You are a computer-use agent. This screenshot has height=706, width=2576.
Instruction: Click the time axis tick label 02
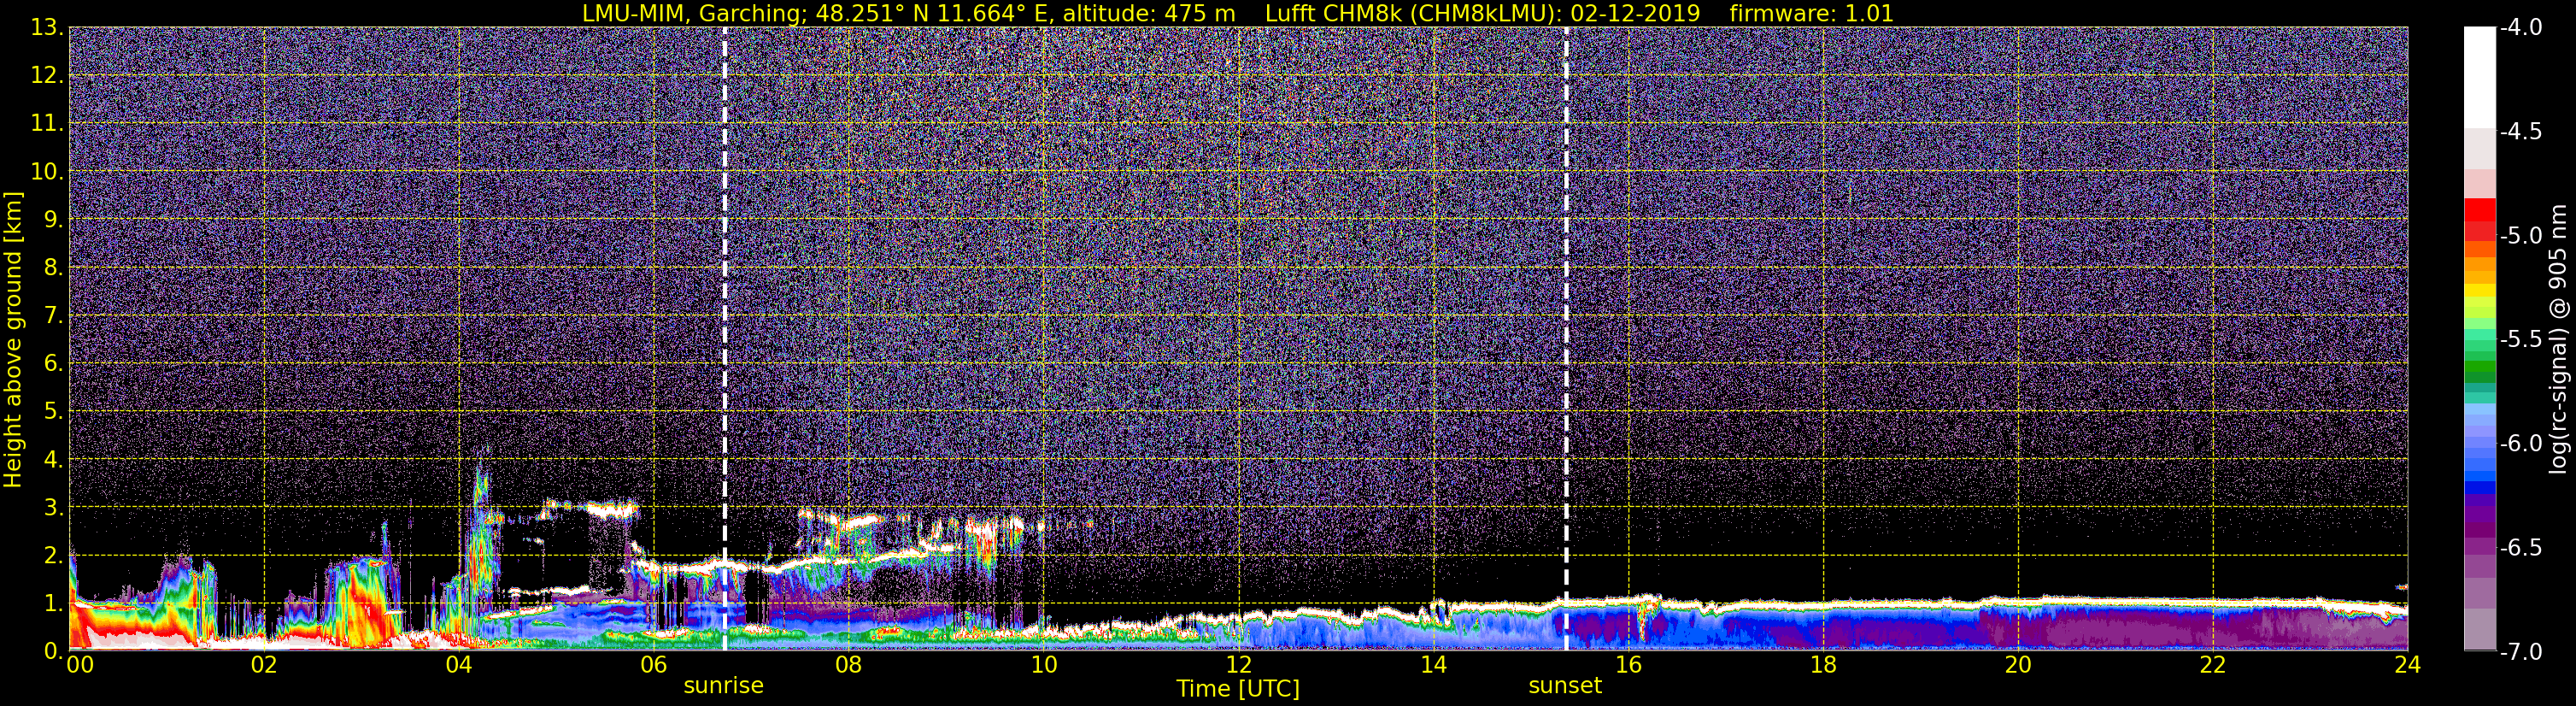point(264,665)
